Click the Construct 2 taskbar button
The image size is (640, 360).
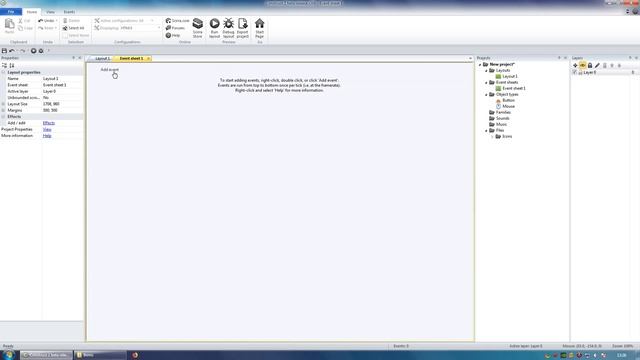point(46,355)
